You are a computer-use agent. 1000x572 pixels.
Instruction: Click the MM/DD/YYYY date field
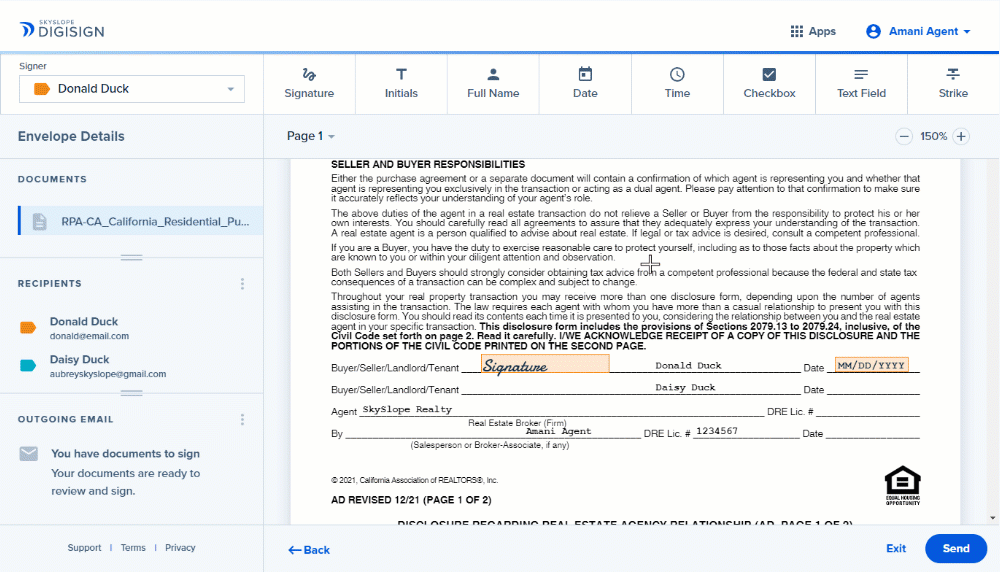pos(872,365)
